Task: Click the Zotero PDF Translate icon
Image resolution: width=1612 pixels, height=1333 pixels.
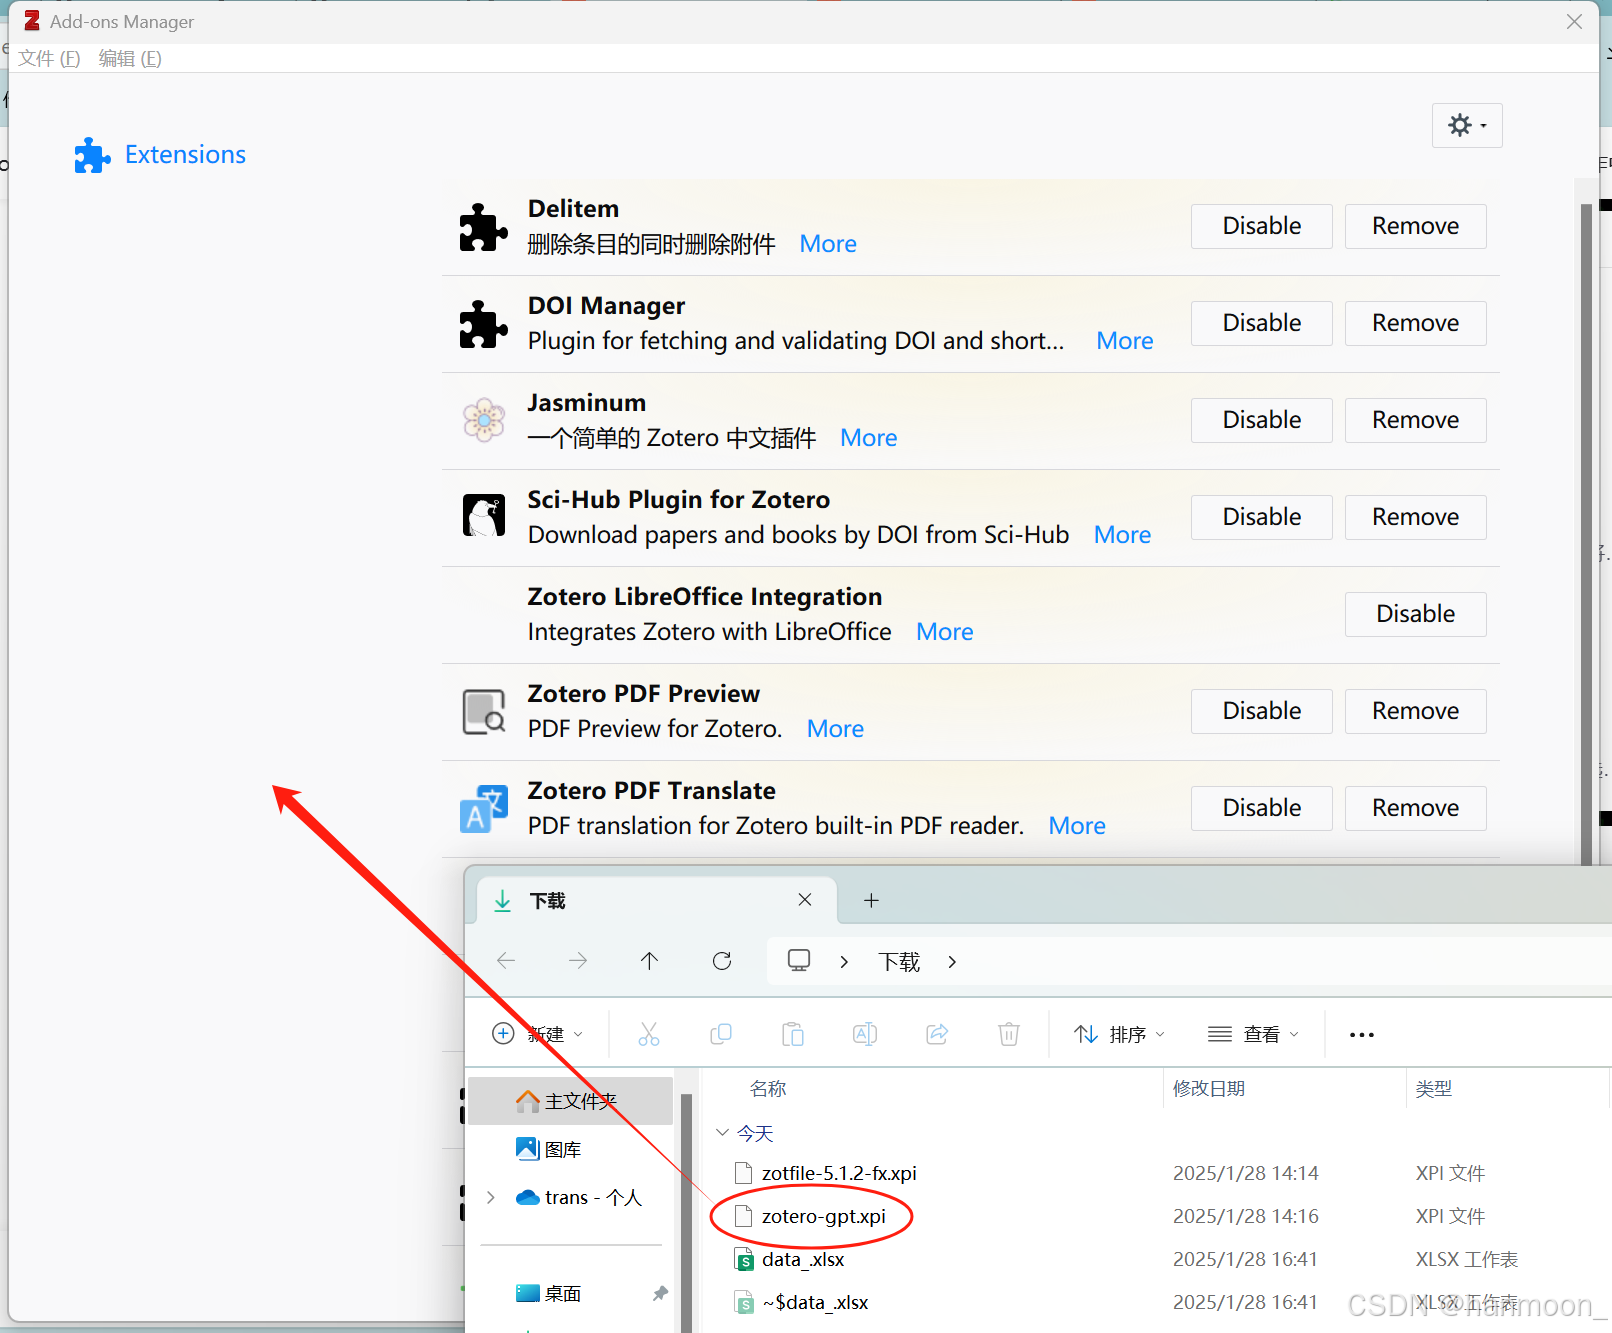Action: [x=484, y=809]
